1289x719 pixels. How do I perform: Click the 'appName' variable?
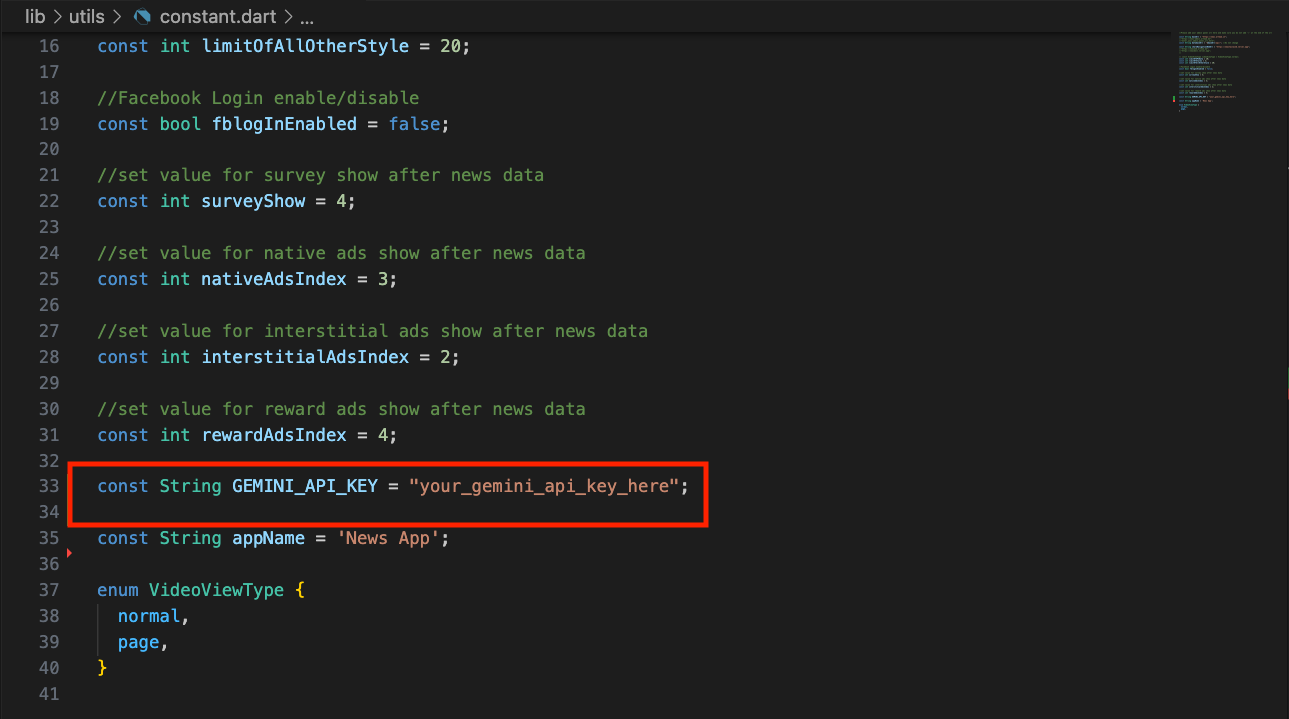pos(269,538)
